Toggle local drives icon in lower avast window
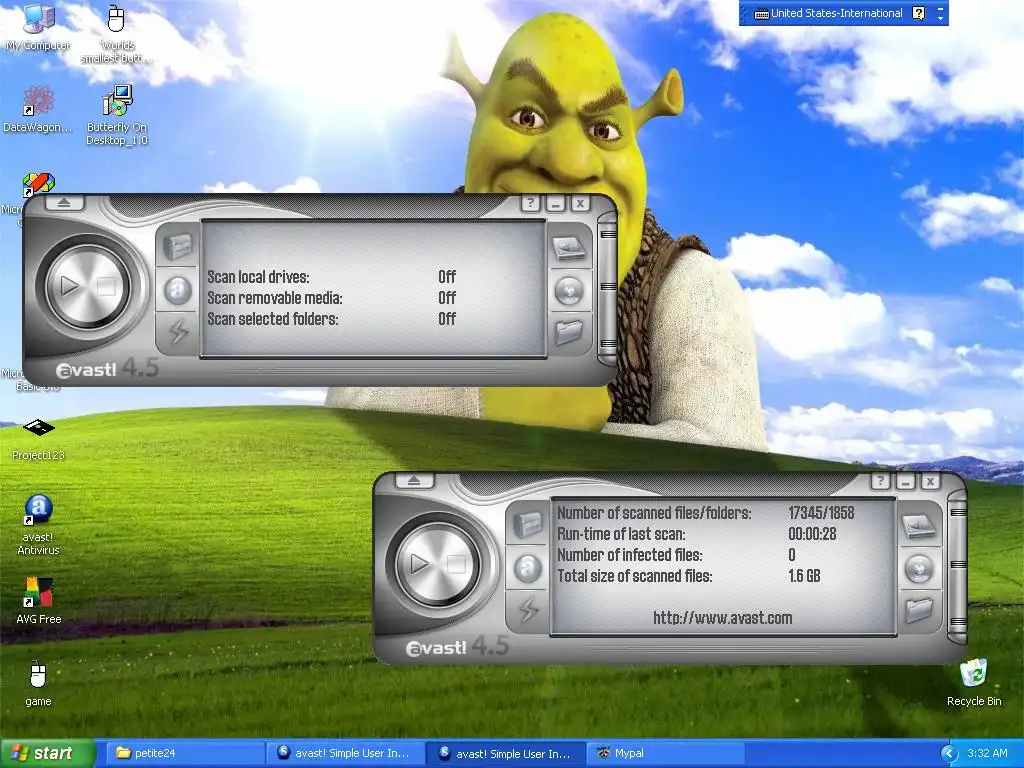The image size is (1024, 768). [x=919, y=526]
